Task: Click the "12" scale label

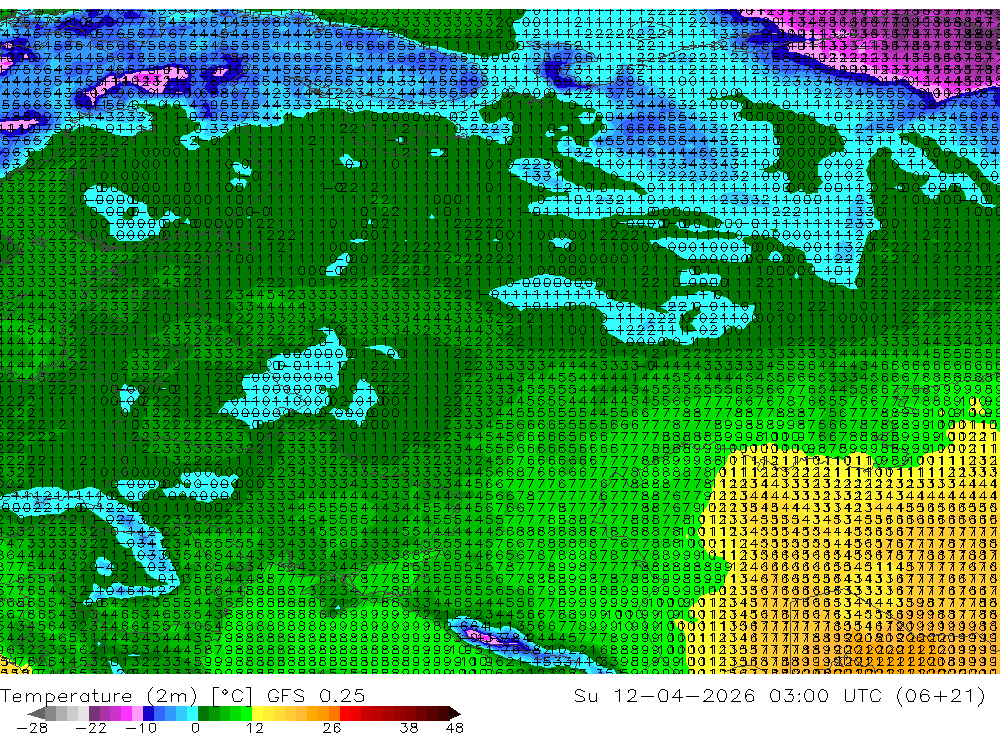Action: point(255,728)
